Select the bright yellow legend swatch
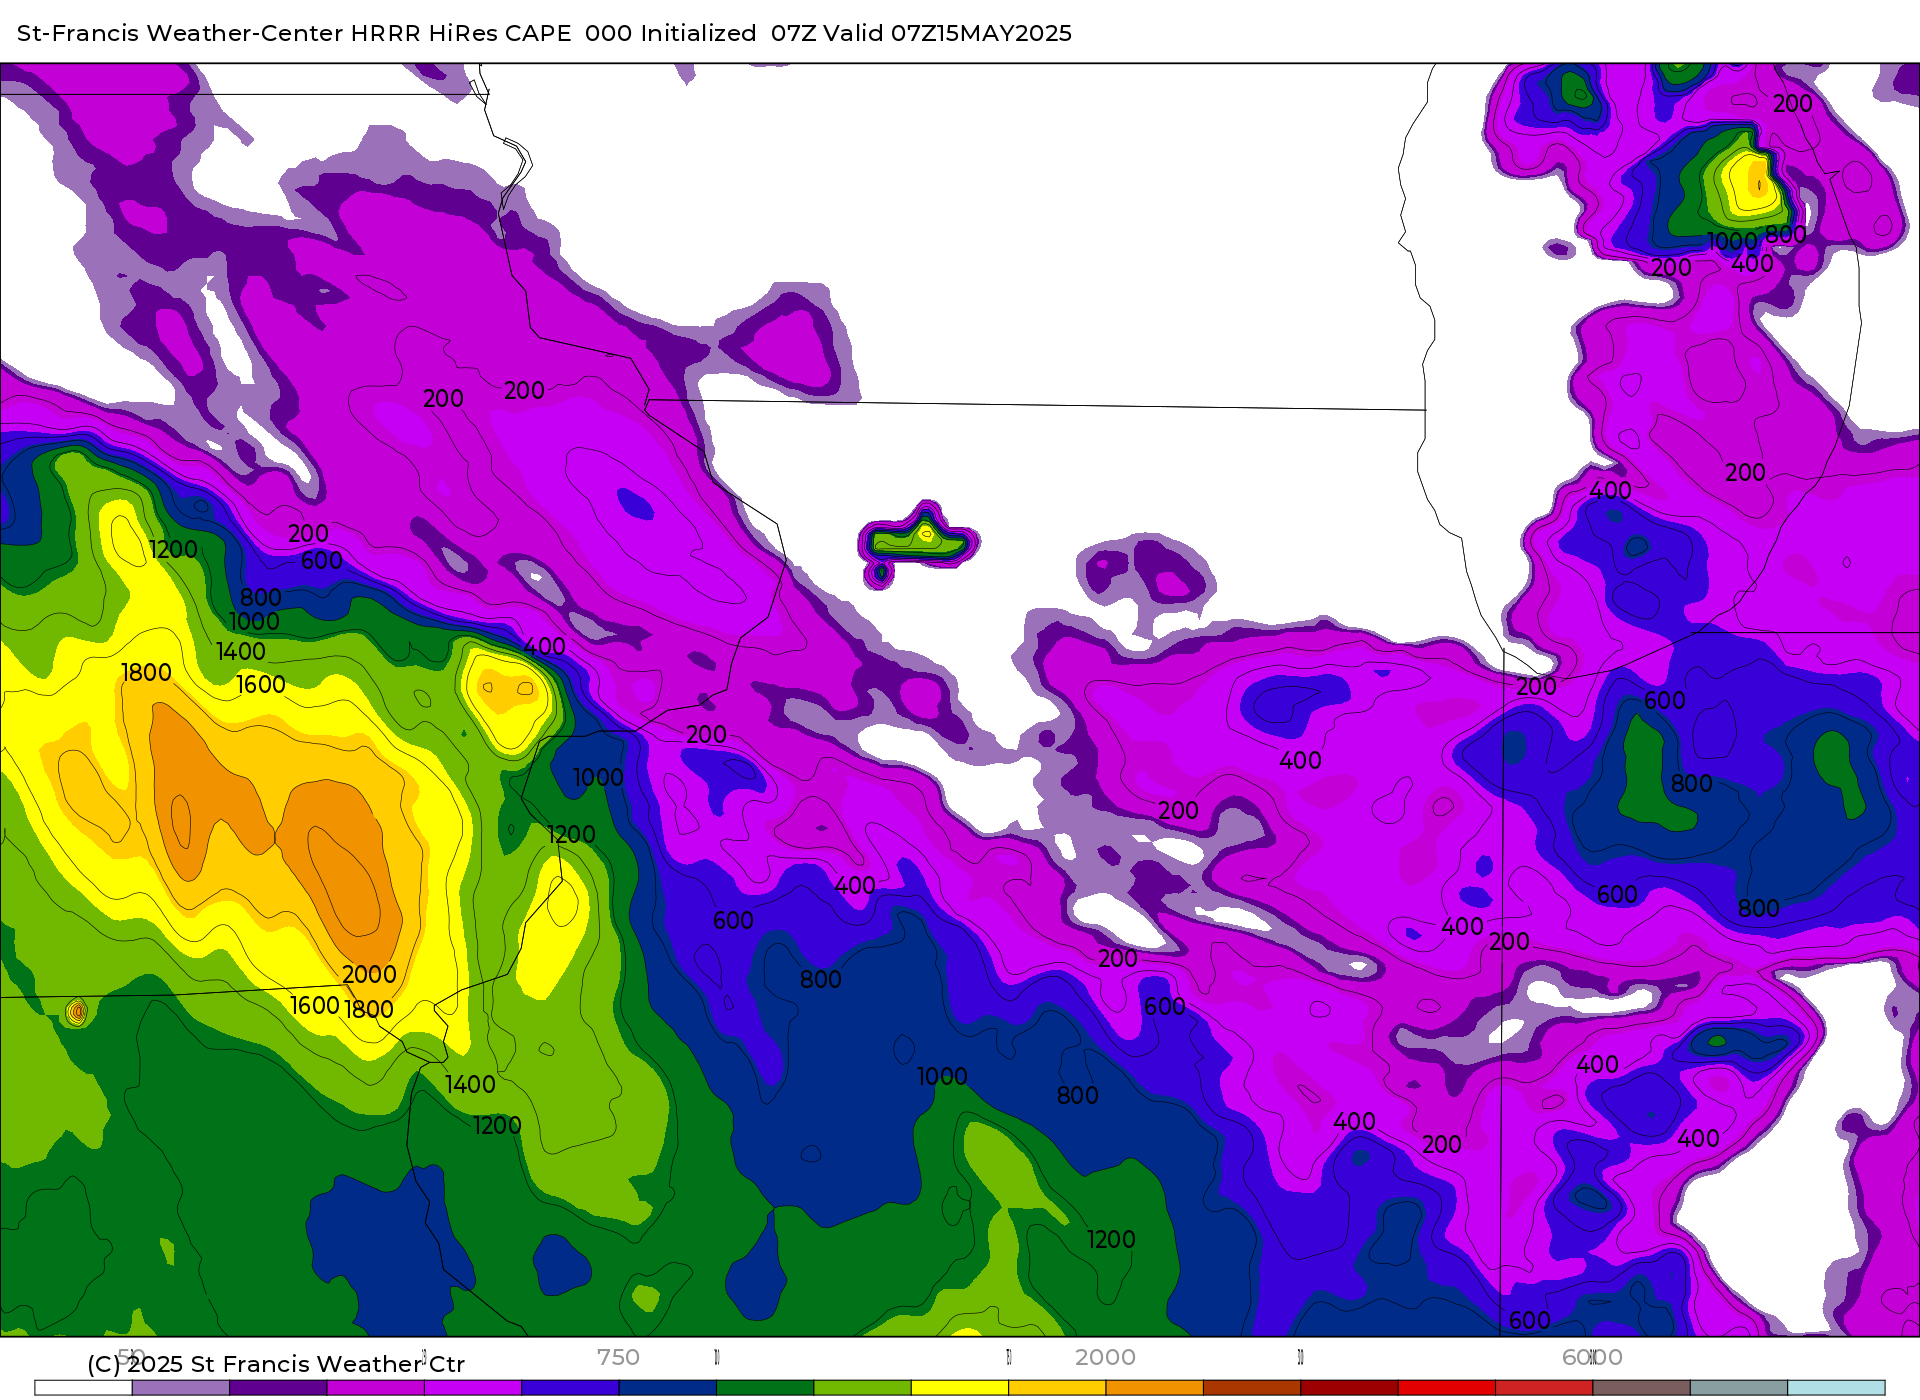The width and height of the screenshot is (1920, 1400). 960,1388
